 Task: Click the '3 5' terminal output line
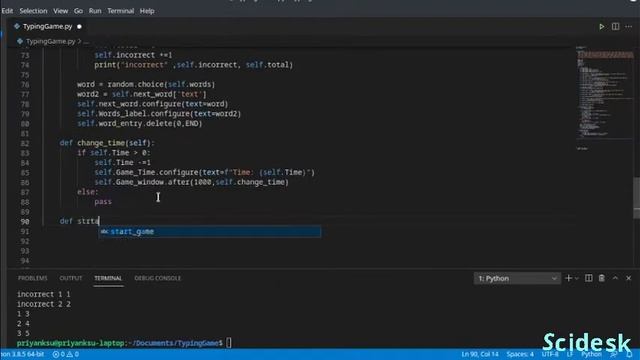[23, 333]
